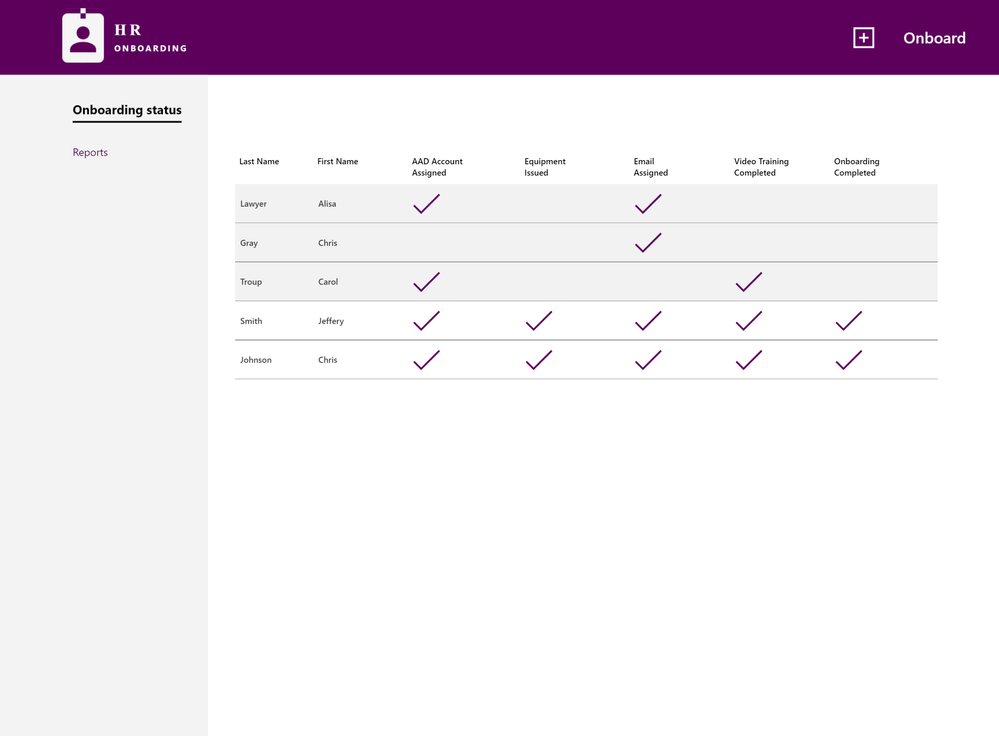Screen dimensions: 999x736
Task: Click the HR ONBOARDING title text
Action: 150,38
